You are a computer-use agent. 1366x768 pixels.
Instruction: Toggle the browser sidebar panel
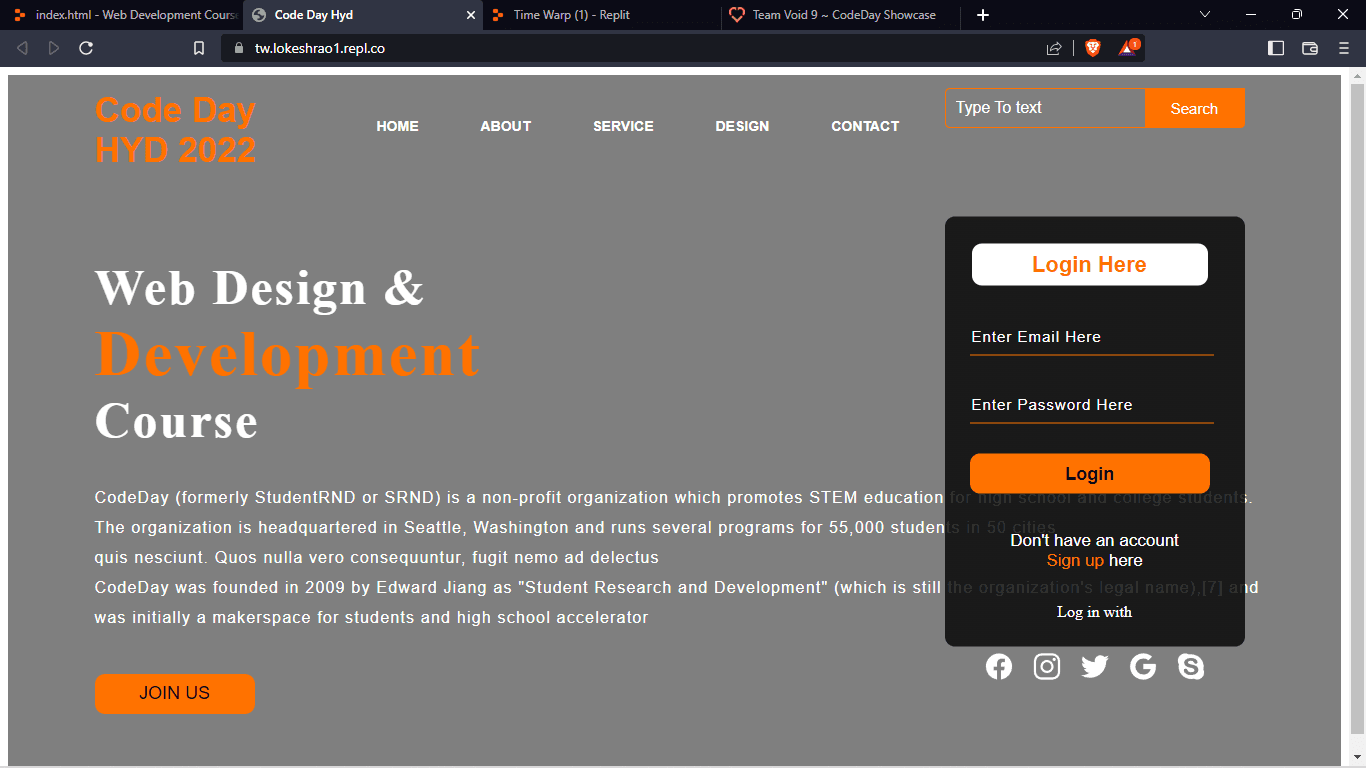click(x=1276, y=48)
